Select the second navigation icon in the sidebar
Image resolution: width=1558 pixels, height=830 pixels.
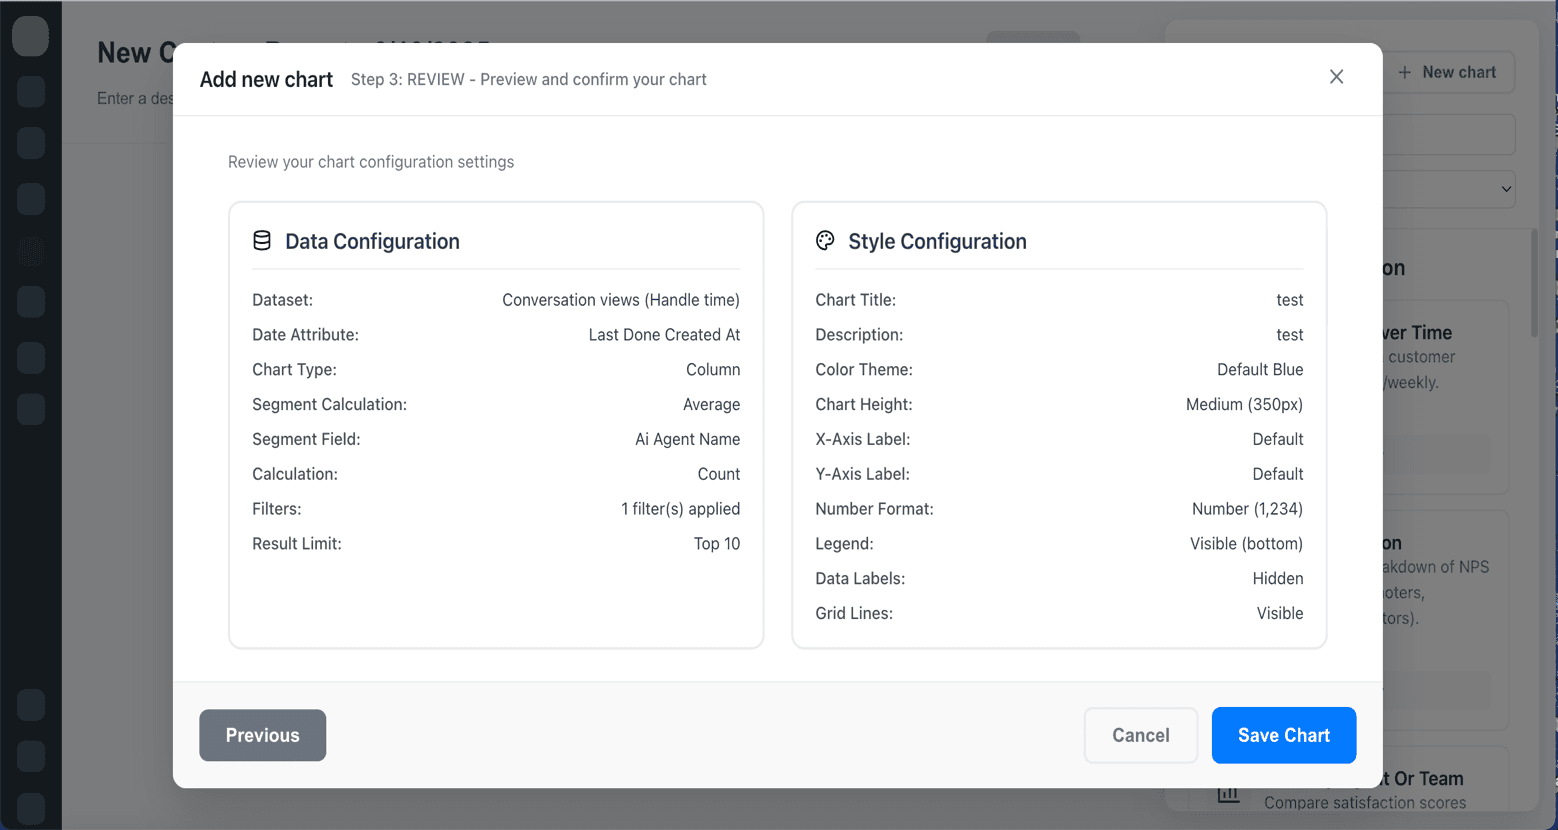pyautogui.click(x=31, y=91)
